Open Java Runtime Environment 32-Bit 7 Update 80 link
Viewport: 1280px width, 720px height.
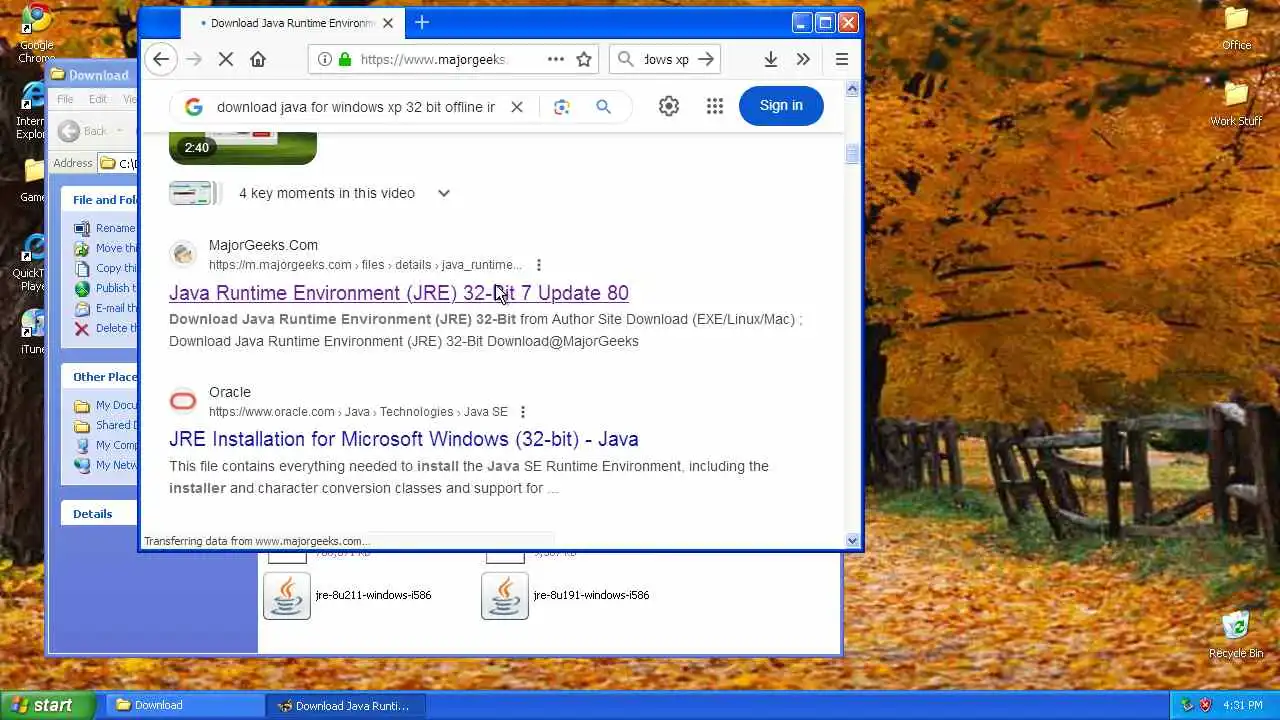[x=399, y=293]
